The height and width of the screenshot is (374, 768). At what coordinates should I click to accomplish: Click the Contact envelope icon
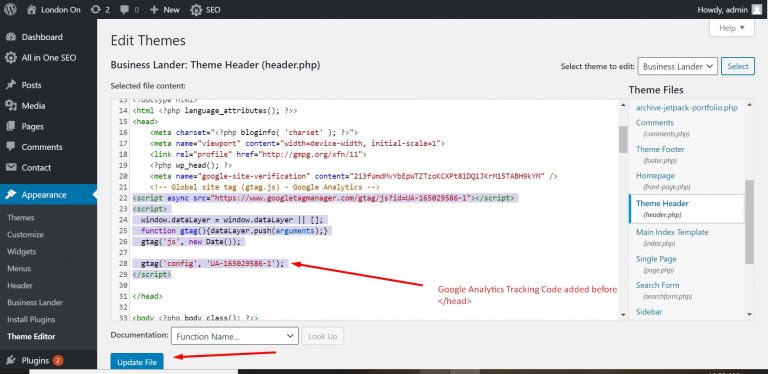coord(11,167)
